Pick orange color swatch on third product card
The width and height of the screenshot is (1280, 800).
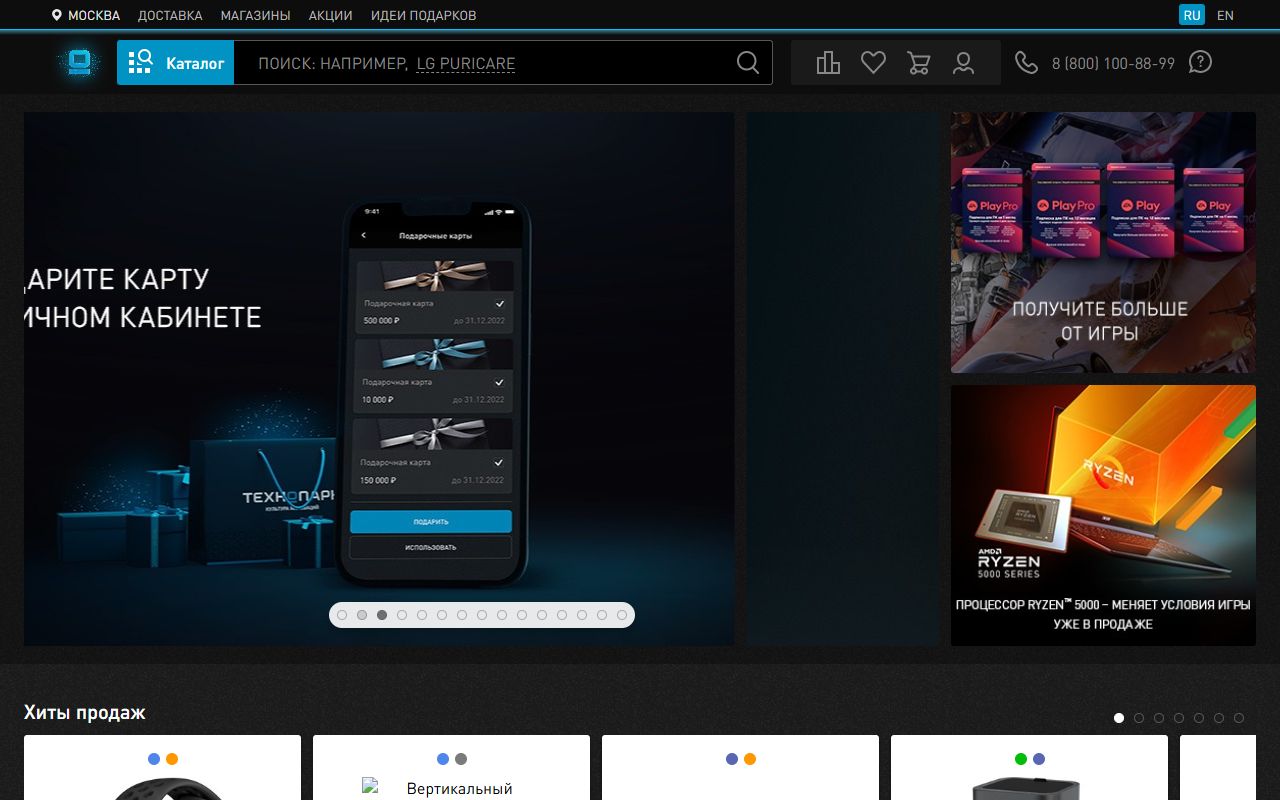pos(750,759)
